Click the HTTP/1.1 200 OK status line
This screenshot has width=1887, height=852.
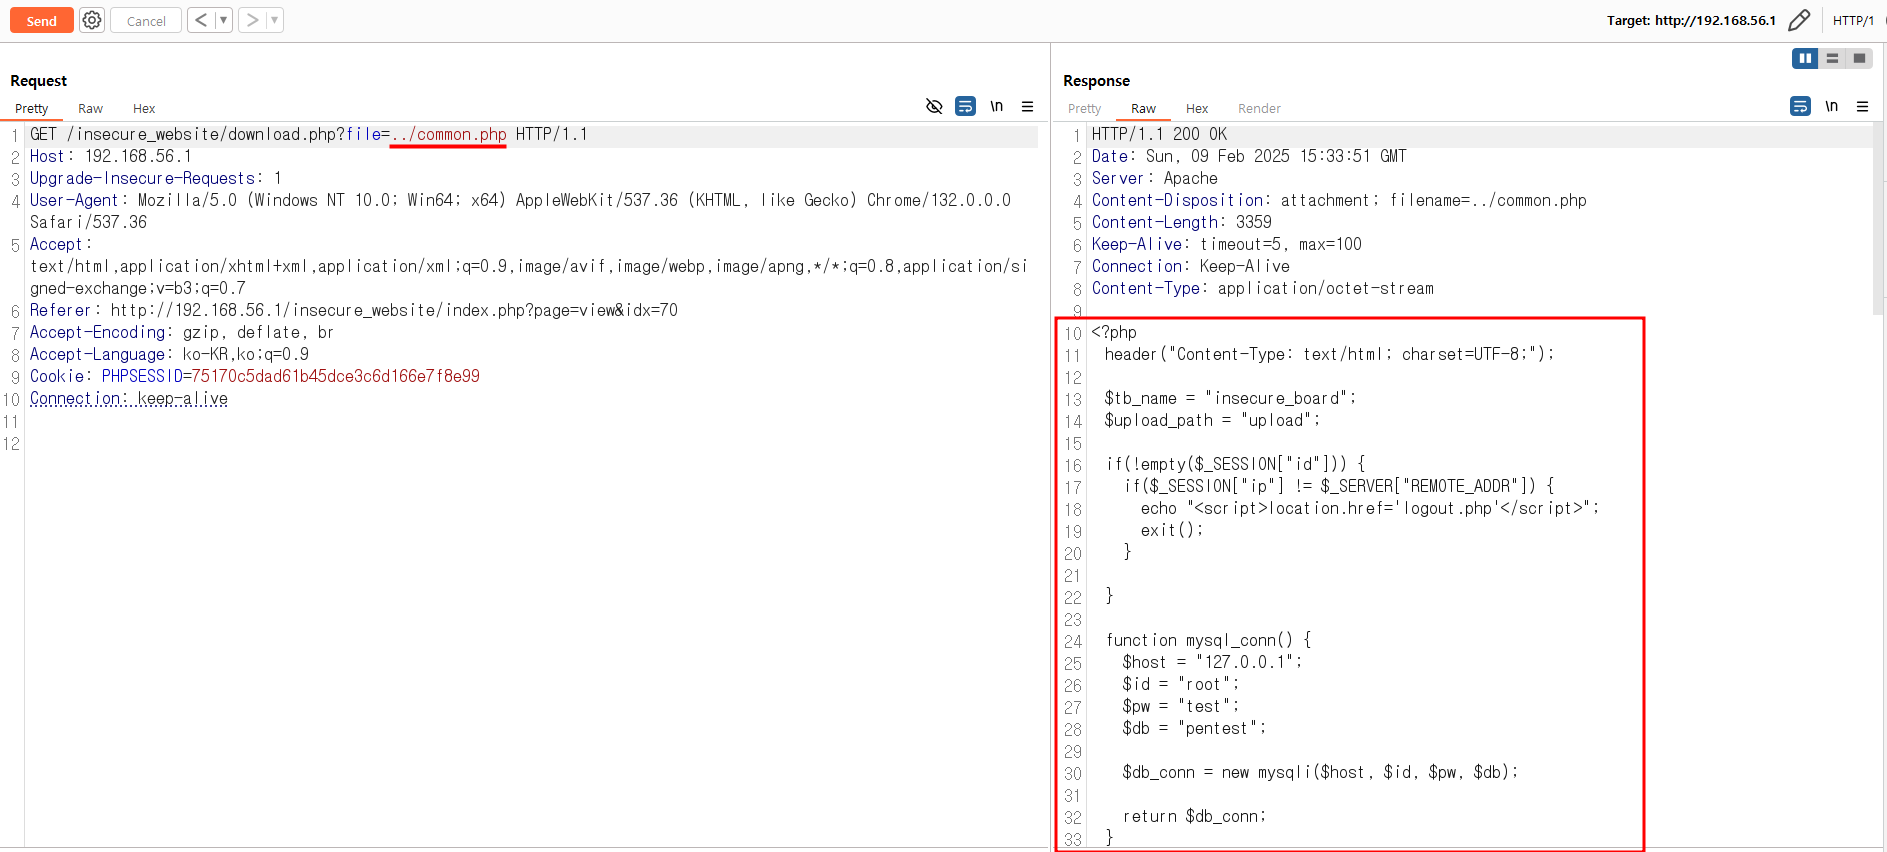pos(1159,134)
